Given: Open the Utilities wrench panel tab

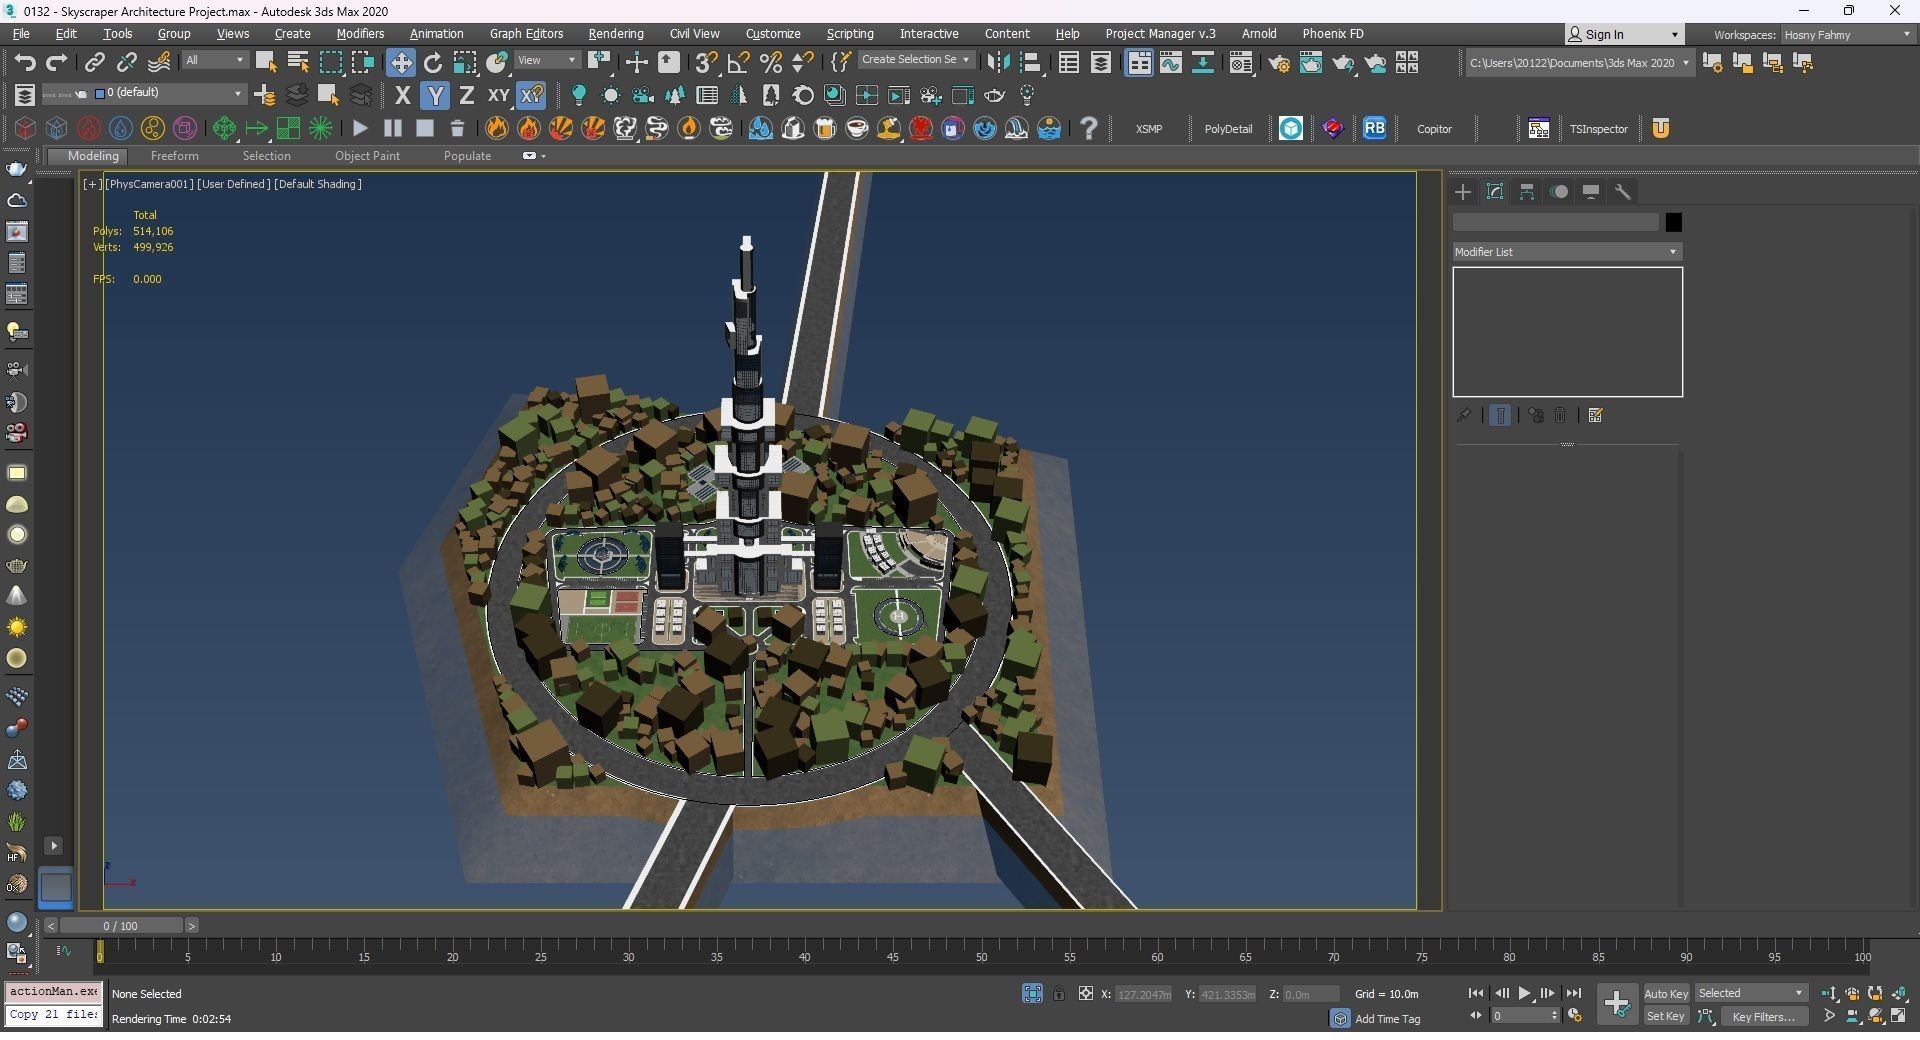Looking at the screenshot, I should pos(1623,192).
